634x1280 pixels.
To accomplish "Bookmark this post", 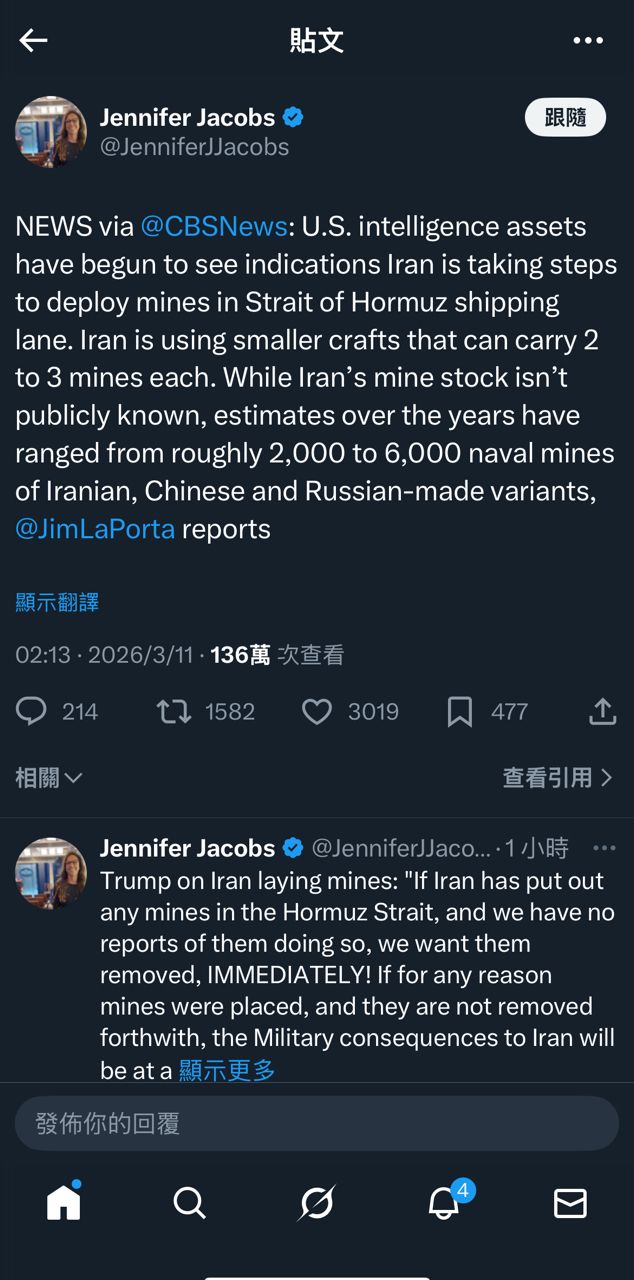I will tap(460, 711).
